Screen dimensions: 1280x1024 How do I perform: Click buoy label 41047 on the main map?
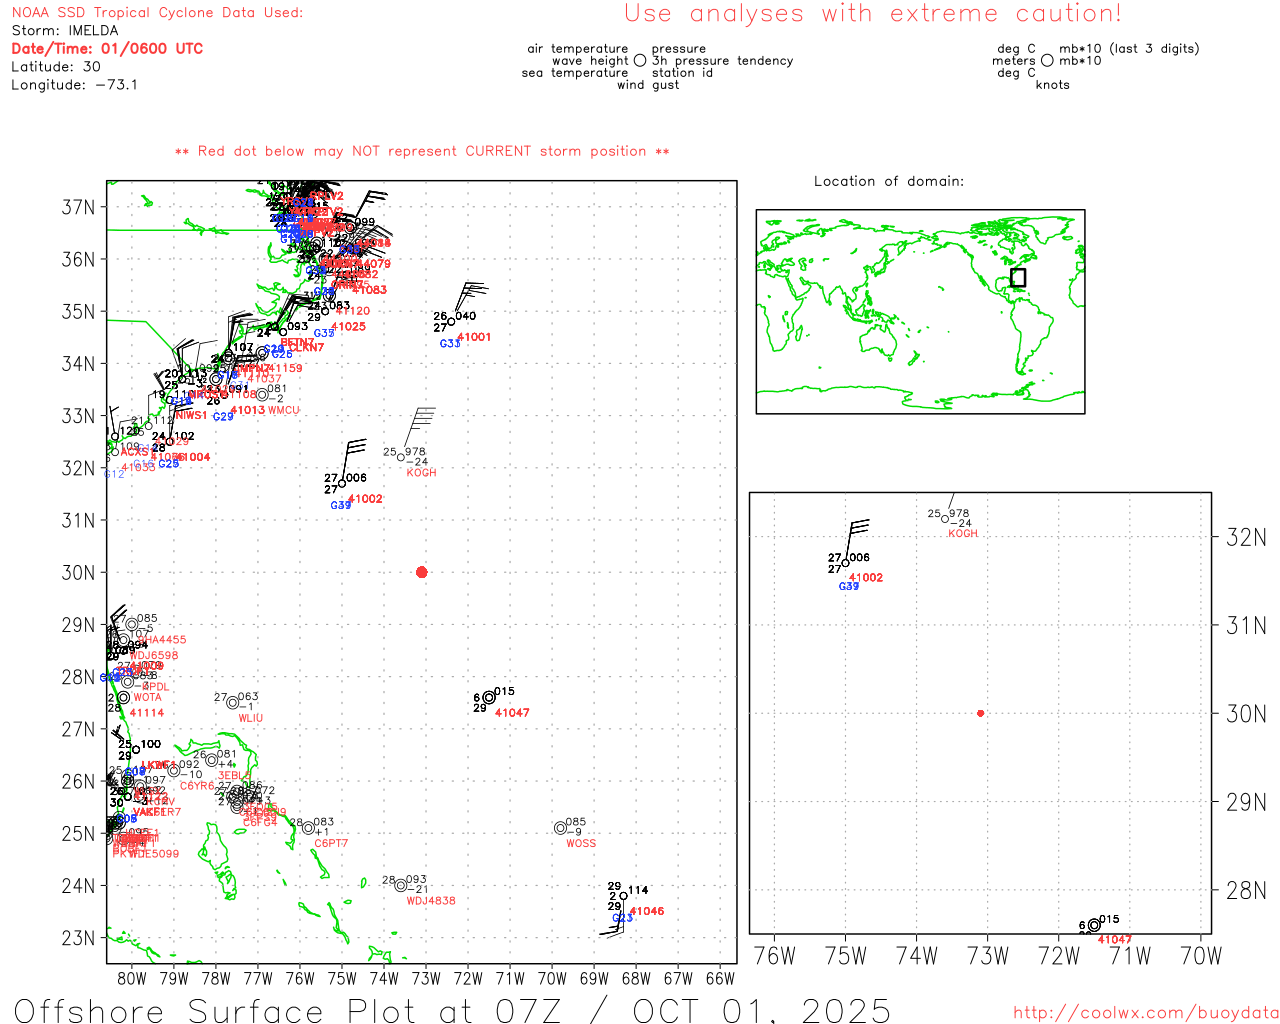tap(512, 713)
